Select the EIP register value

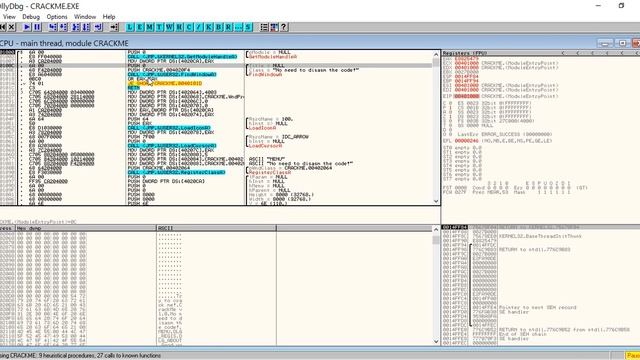[x=467, y=96]
